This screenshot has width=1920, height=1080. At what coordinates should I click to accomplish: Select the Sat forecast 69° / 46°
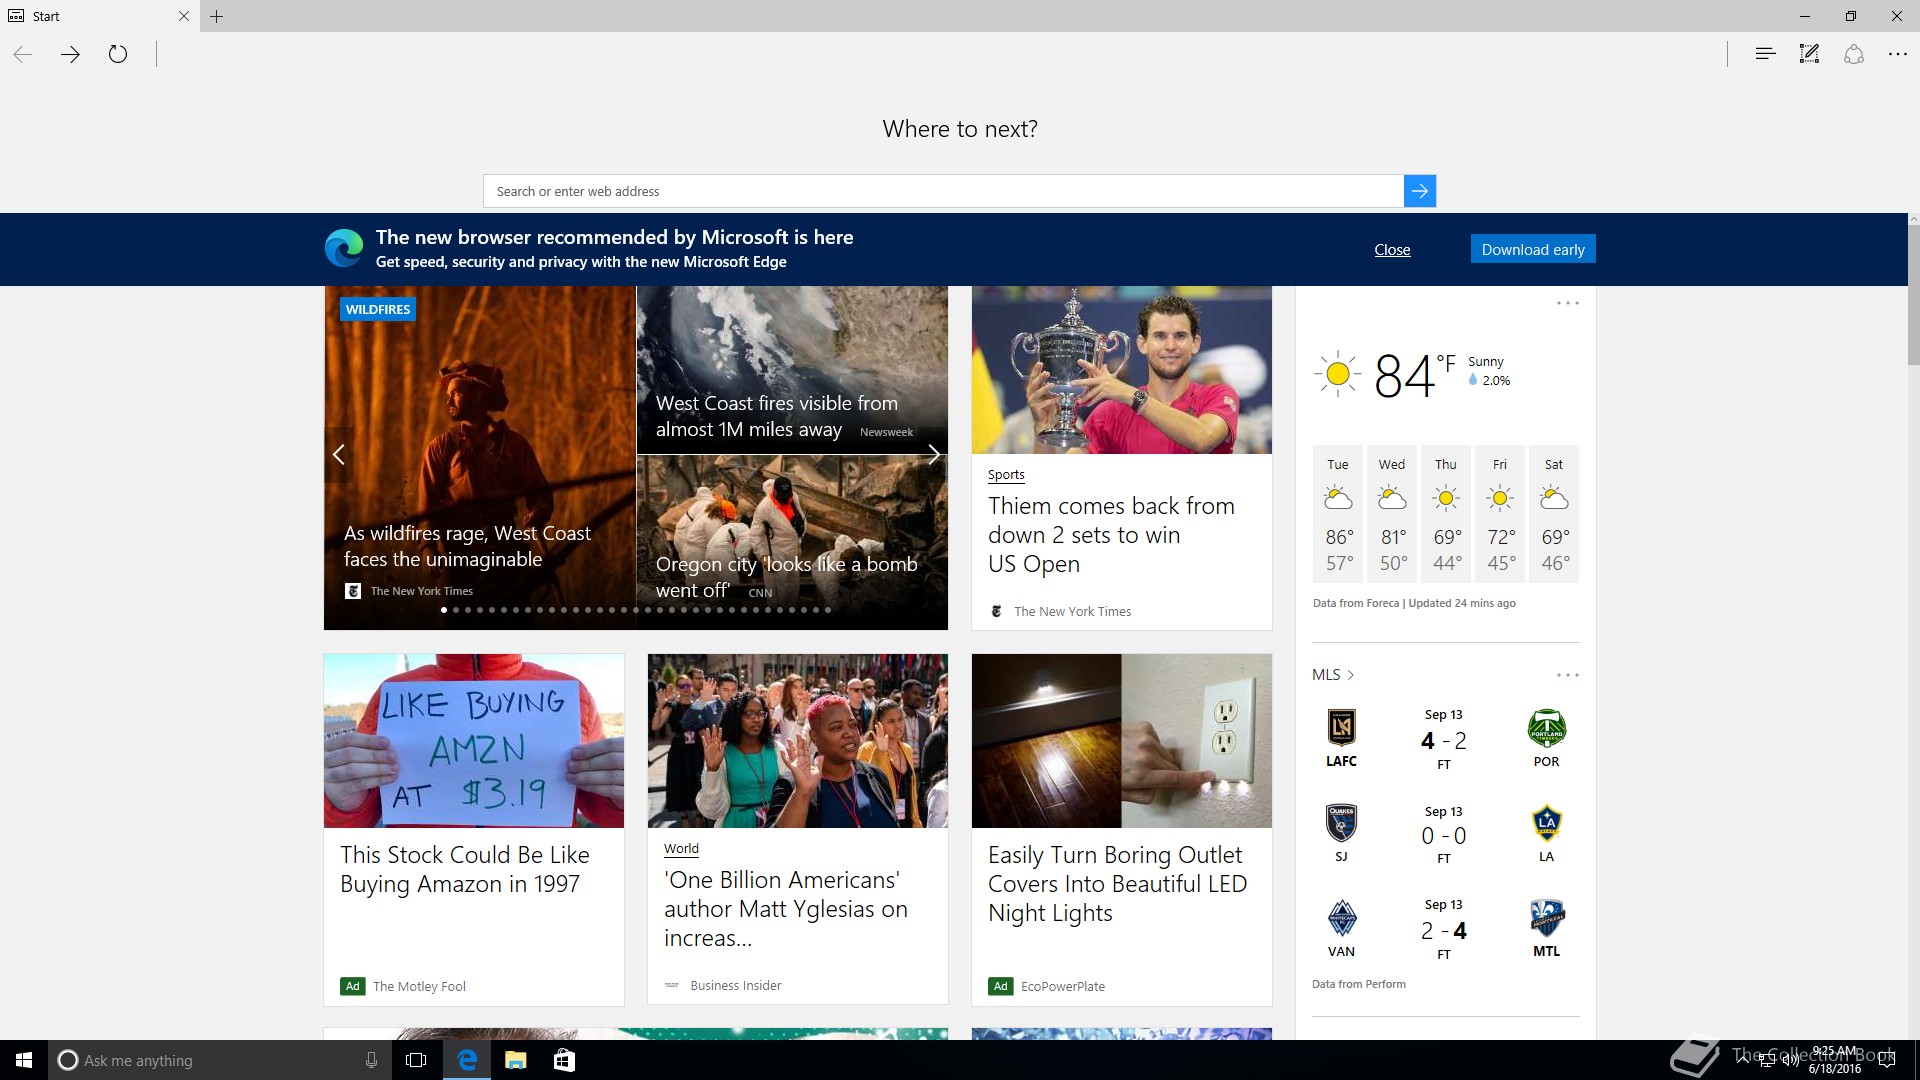1554,514
